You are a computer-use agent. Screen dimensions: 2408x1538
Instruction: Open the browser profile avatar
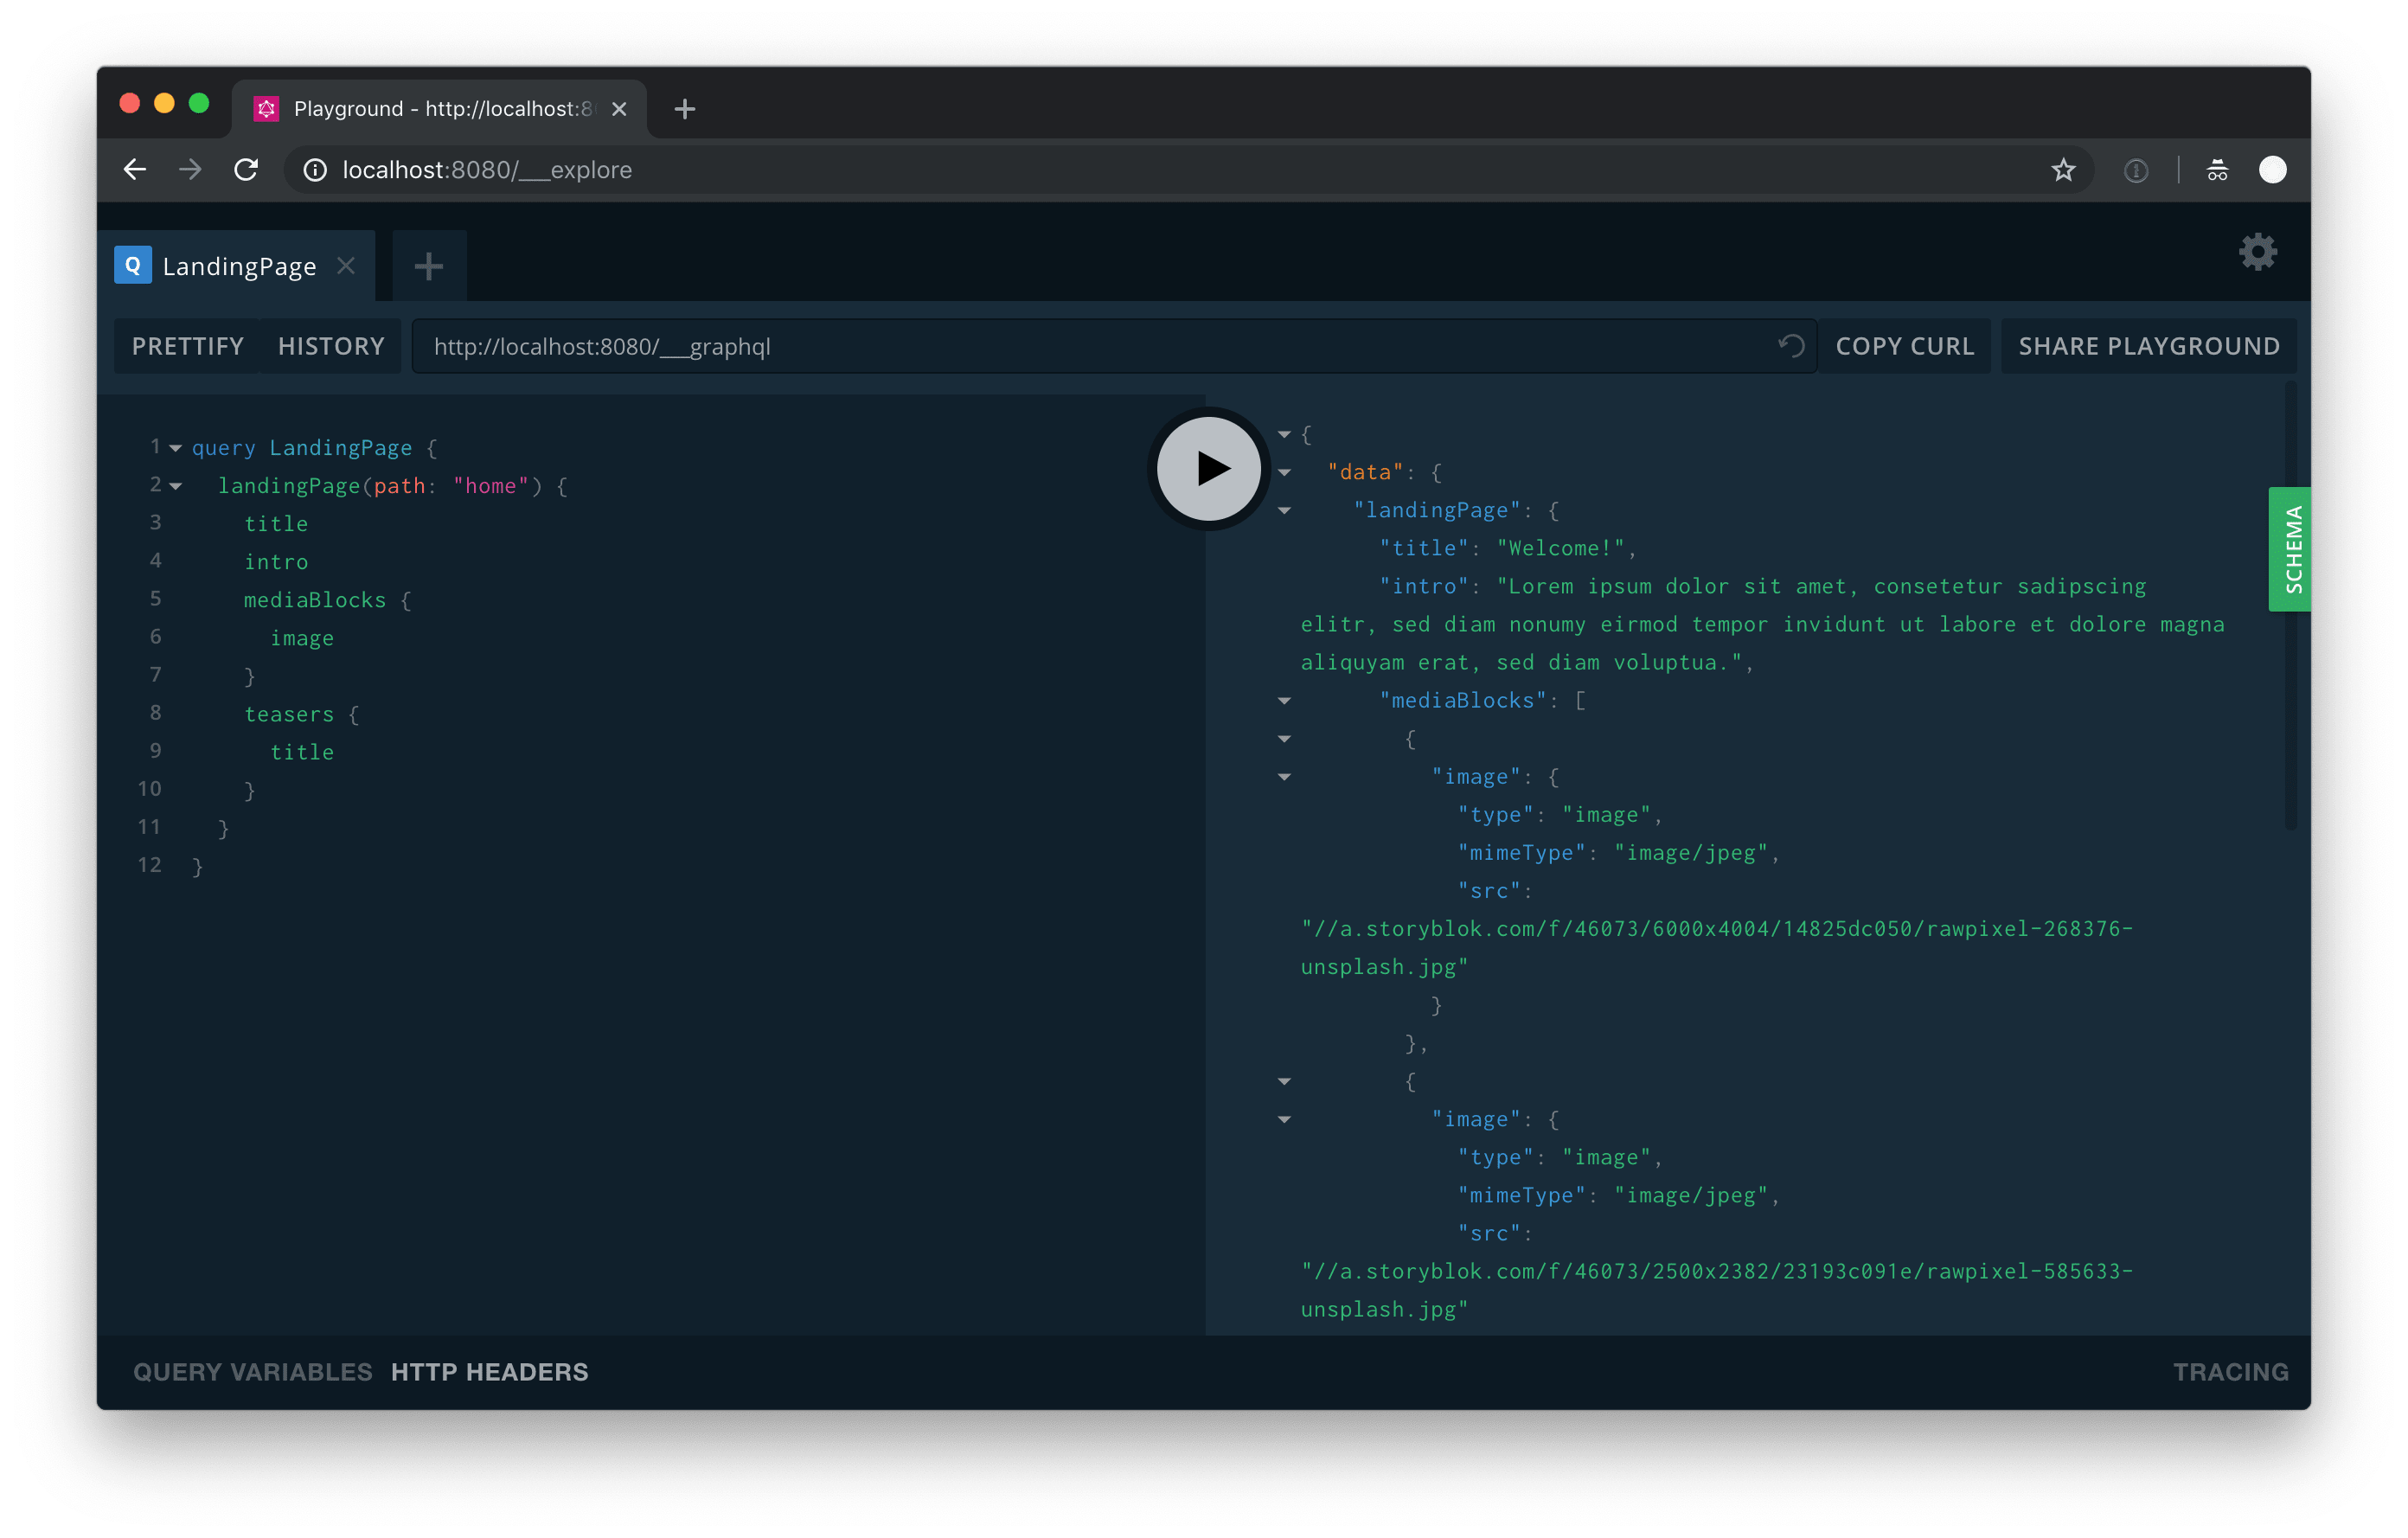coord(2272,170)
